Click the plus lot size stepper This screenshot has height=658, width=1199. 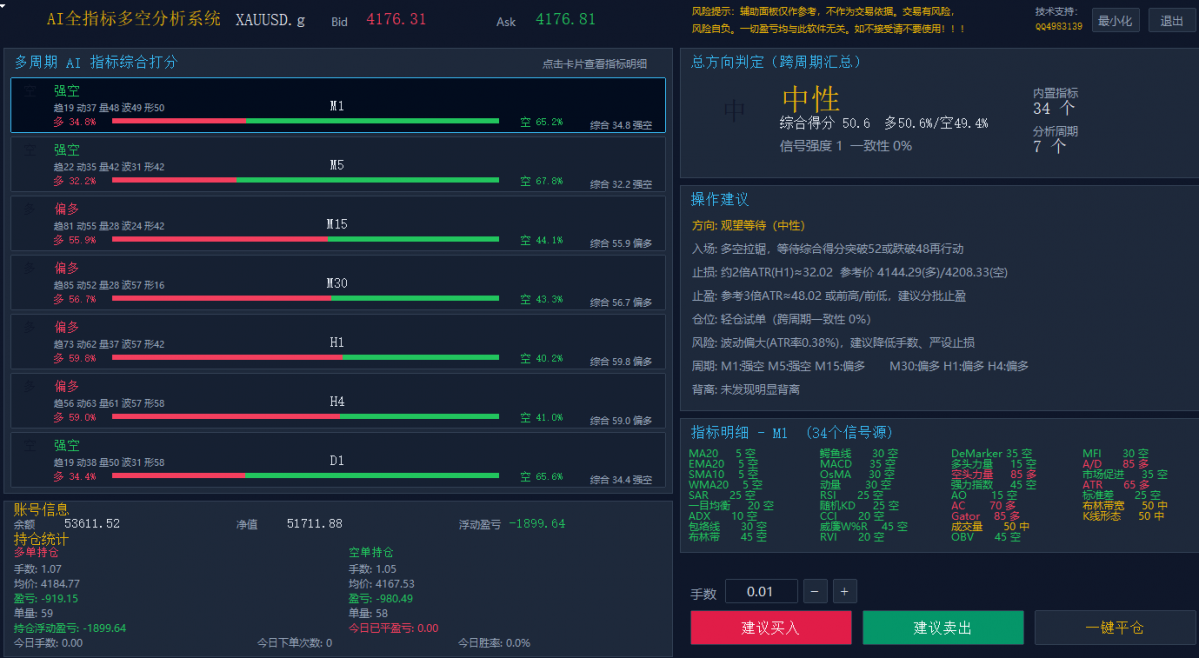[x=844, y=592]
